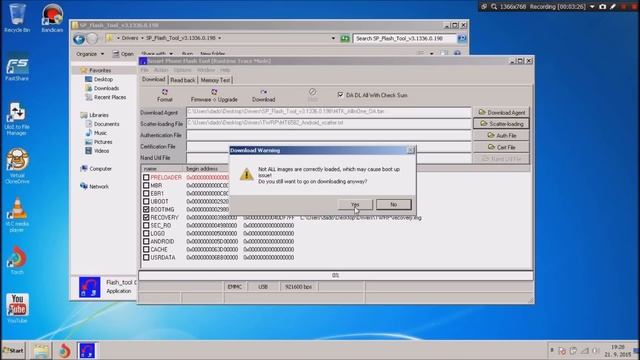Click the Scatter-loading File path field

pos(329,123)
